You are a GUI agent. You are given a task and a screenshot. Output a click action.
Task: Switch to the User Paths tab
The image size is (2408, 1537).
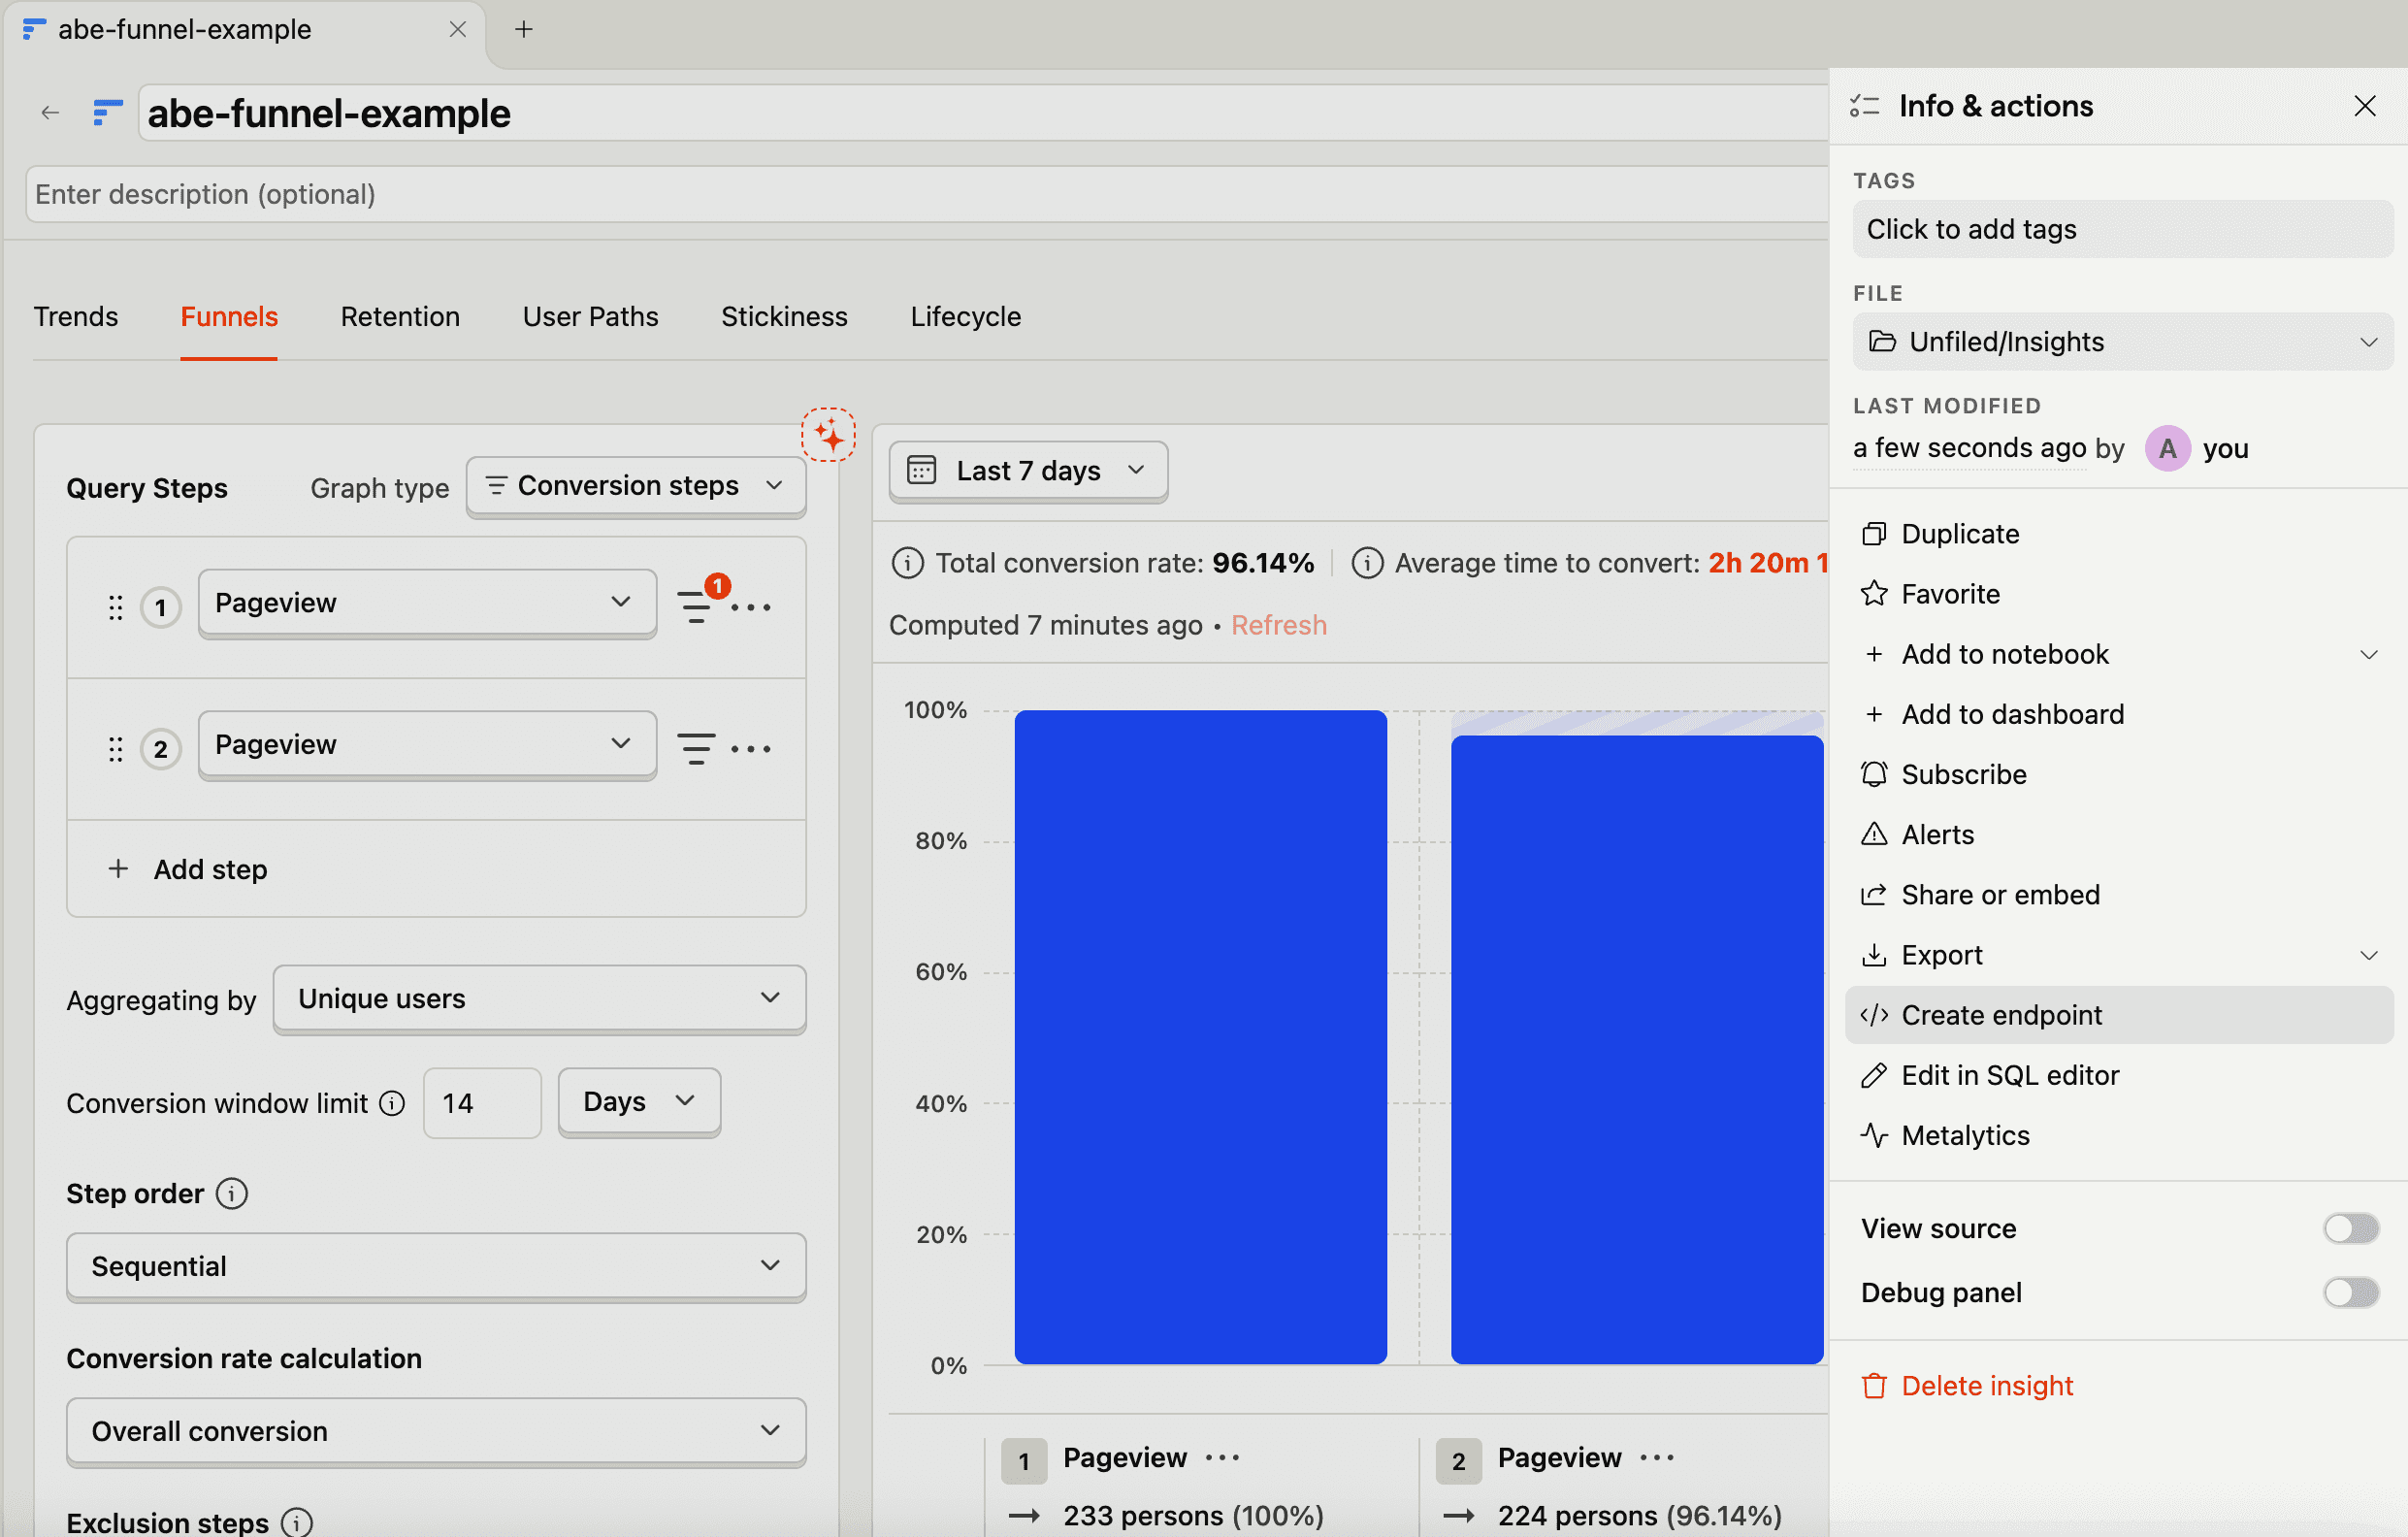point(590,316)
